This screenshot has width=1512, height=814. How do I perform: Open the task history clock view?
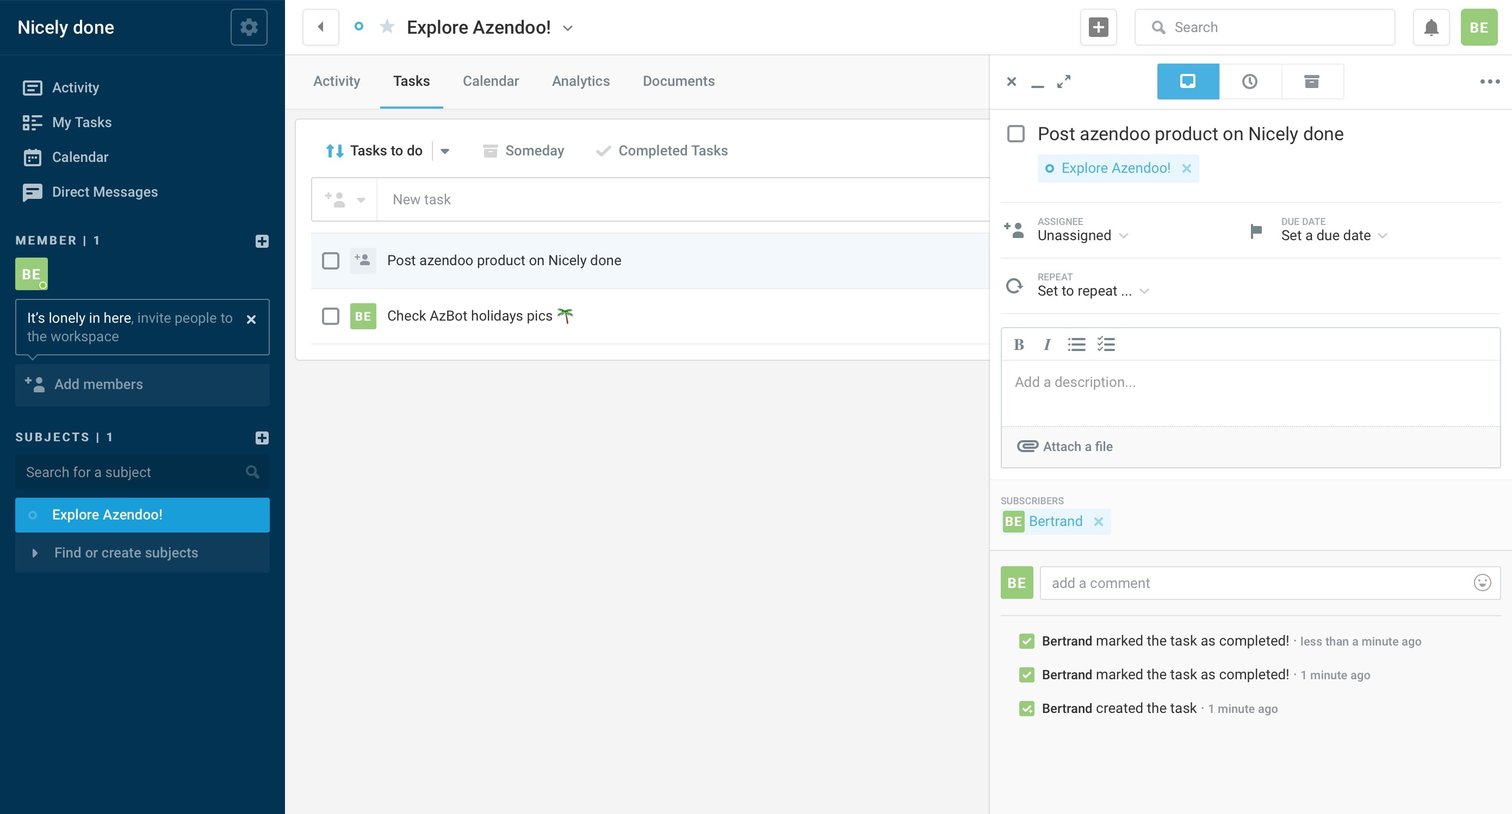click(1250, 82)
